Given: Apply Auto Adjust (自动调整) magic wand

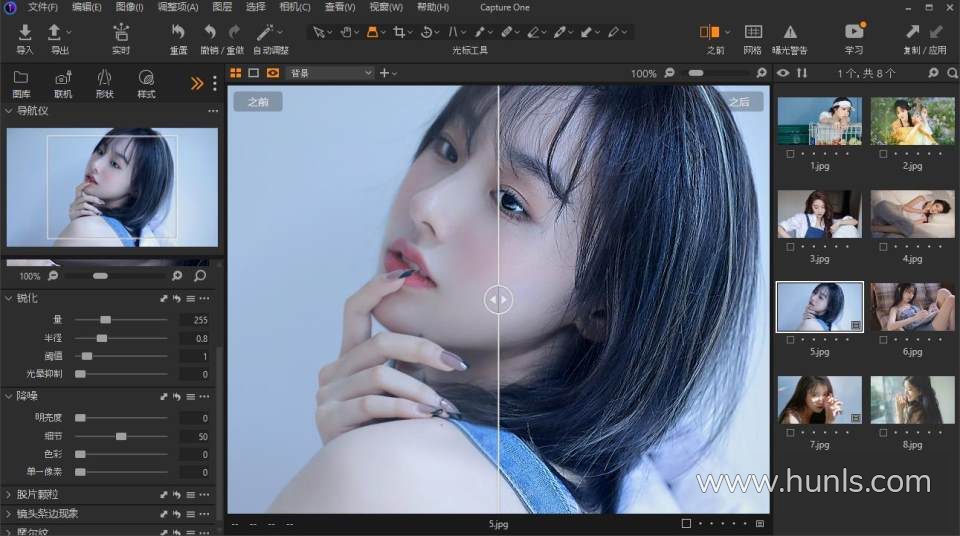Looking at the screenshot, I should point(265,32).
